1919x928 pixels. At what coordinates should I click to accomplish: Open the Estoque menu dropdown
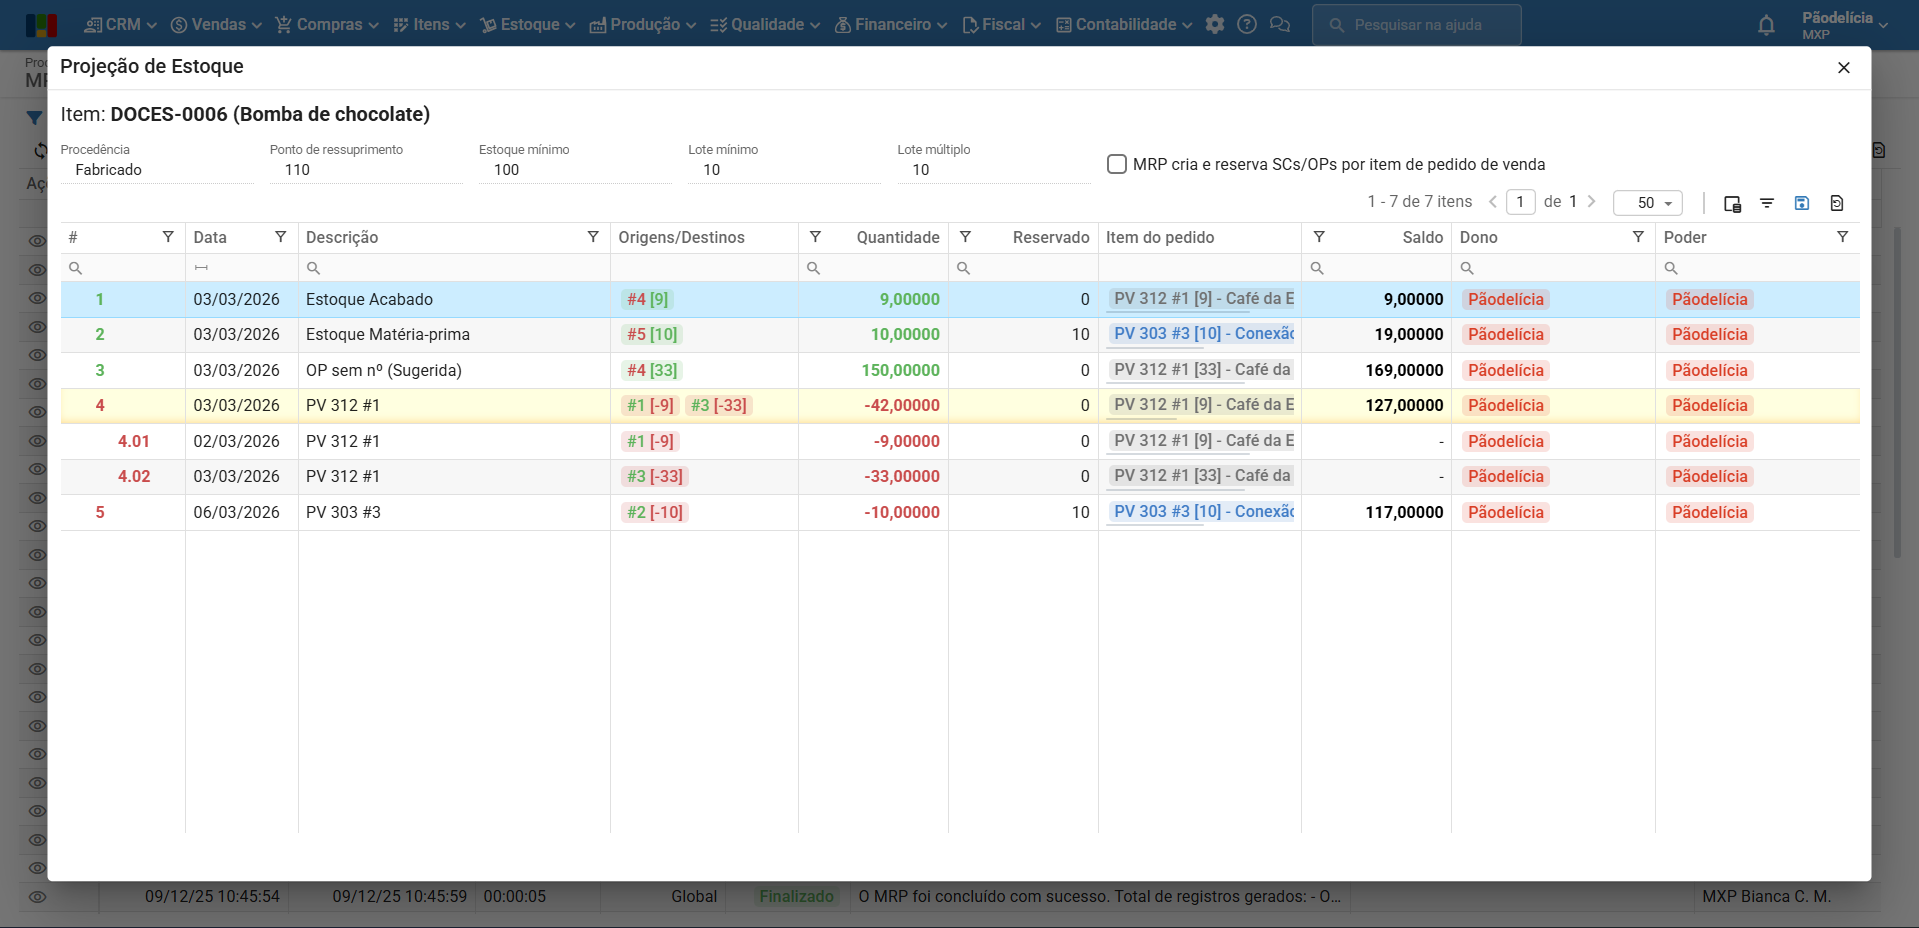click(x=528, y=25)
